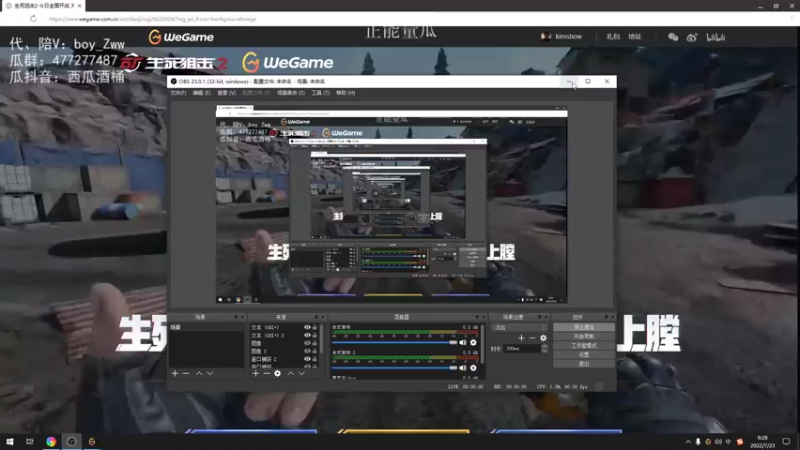This screenshot has width=800, height=450.
Task: Click the transition duration 300ms input field
Action: (522, 348)
